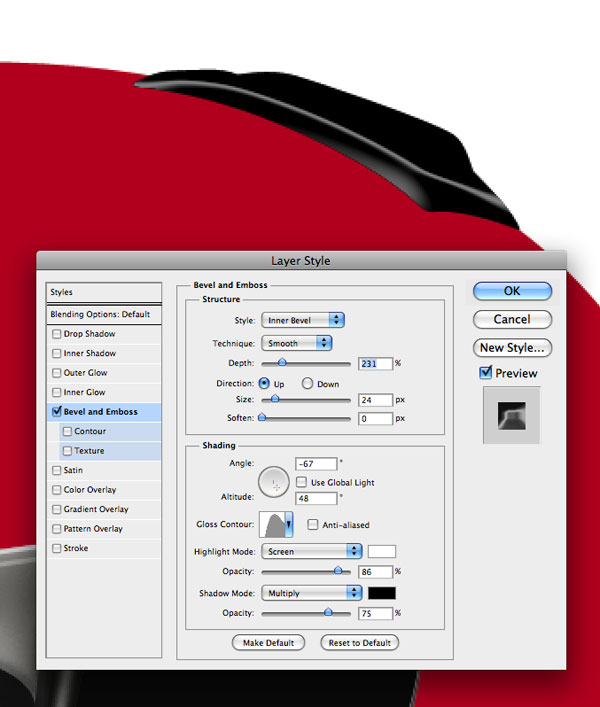Select the Texture sub-entry label
This screenshot has height=707, width=600.
coord(89,450)
